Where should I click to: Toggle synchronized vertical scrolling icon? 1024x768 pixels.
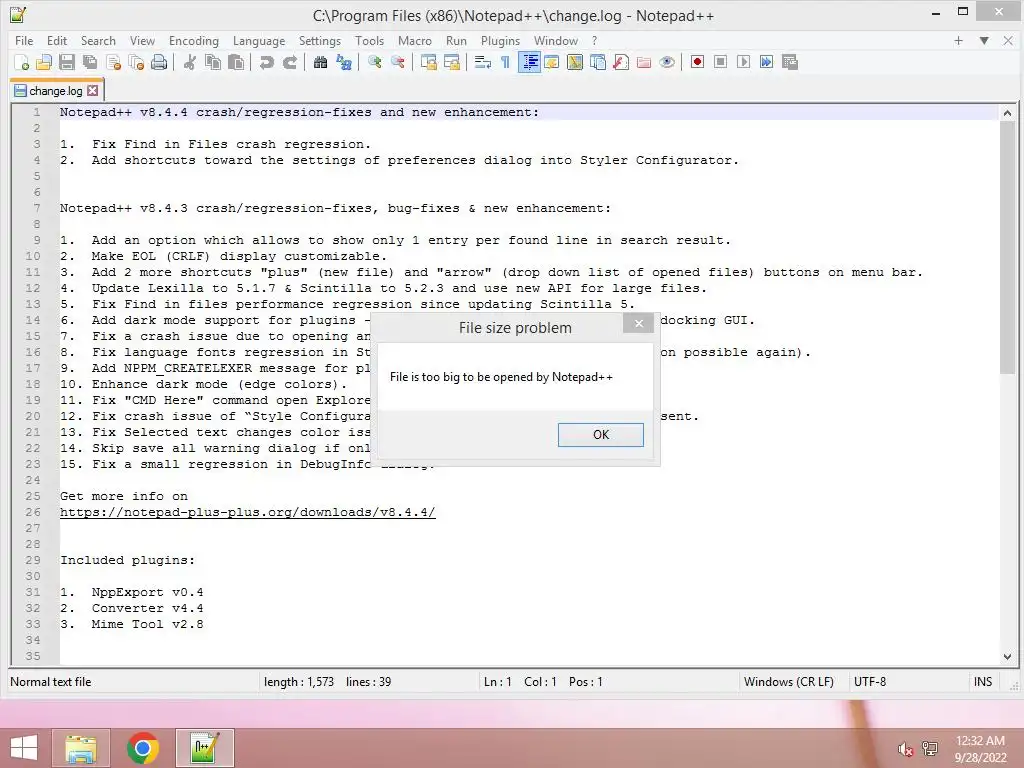pos(428,62)
